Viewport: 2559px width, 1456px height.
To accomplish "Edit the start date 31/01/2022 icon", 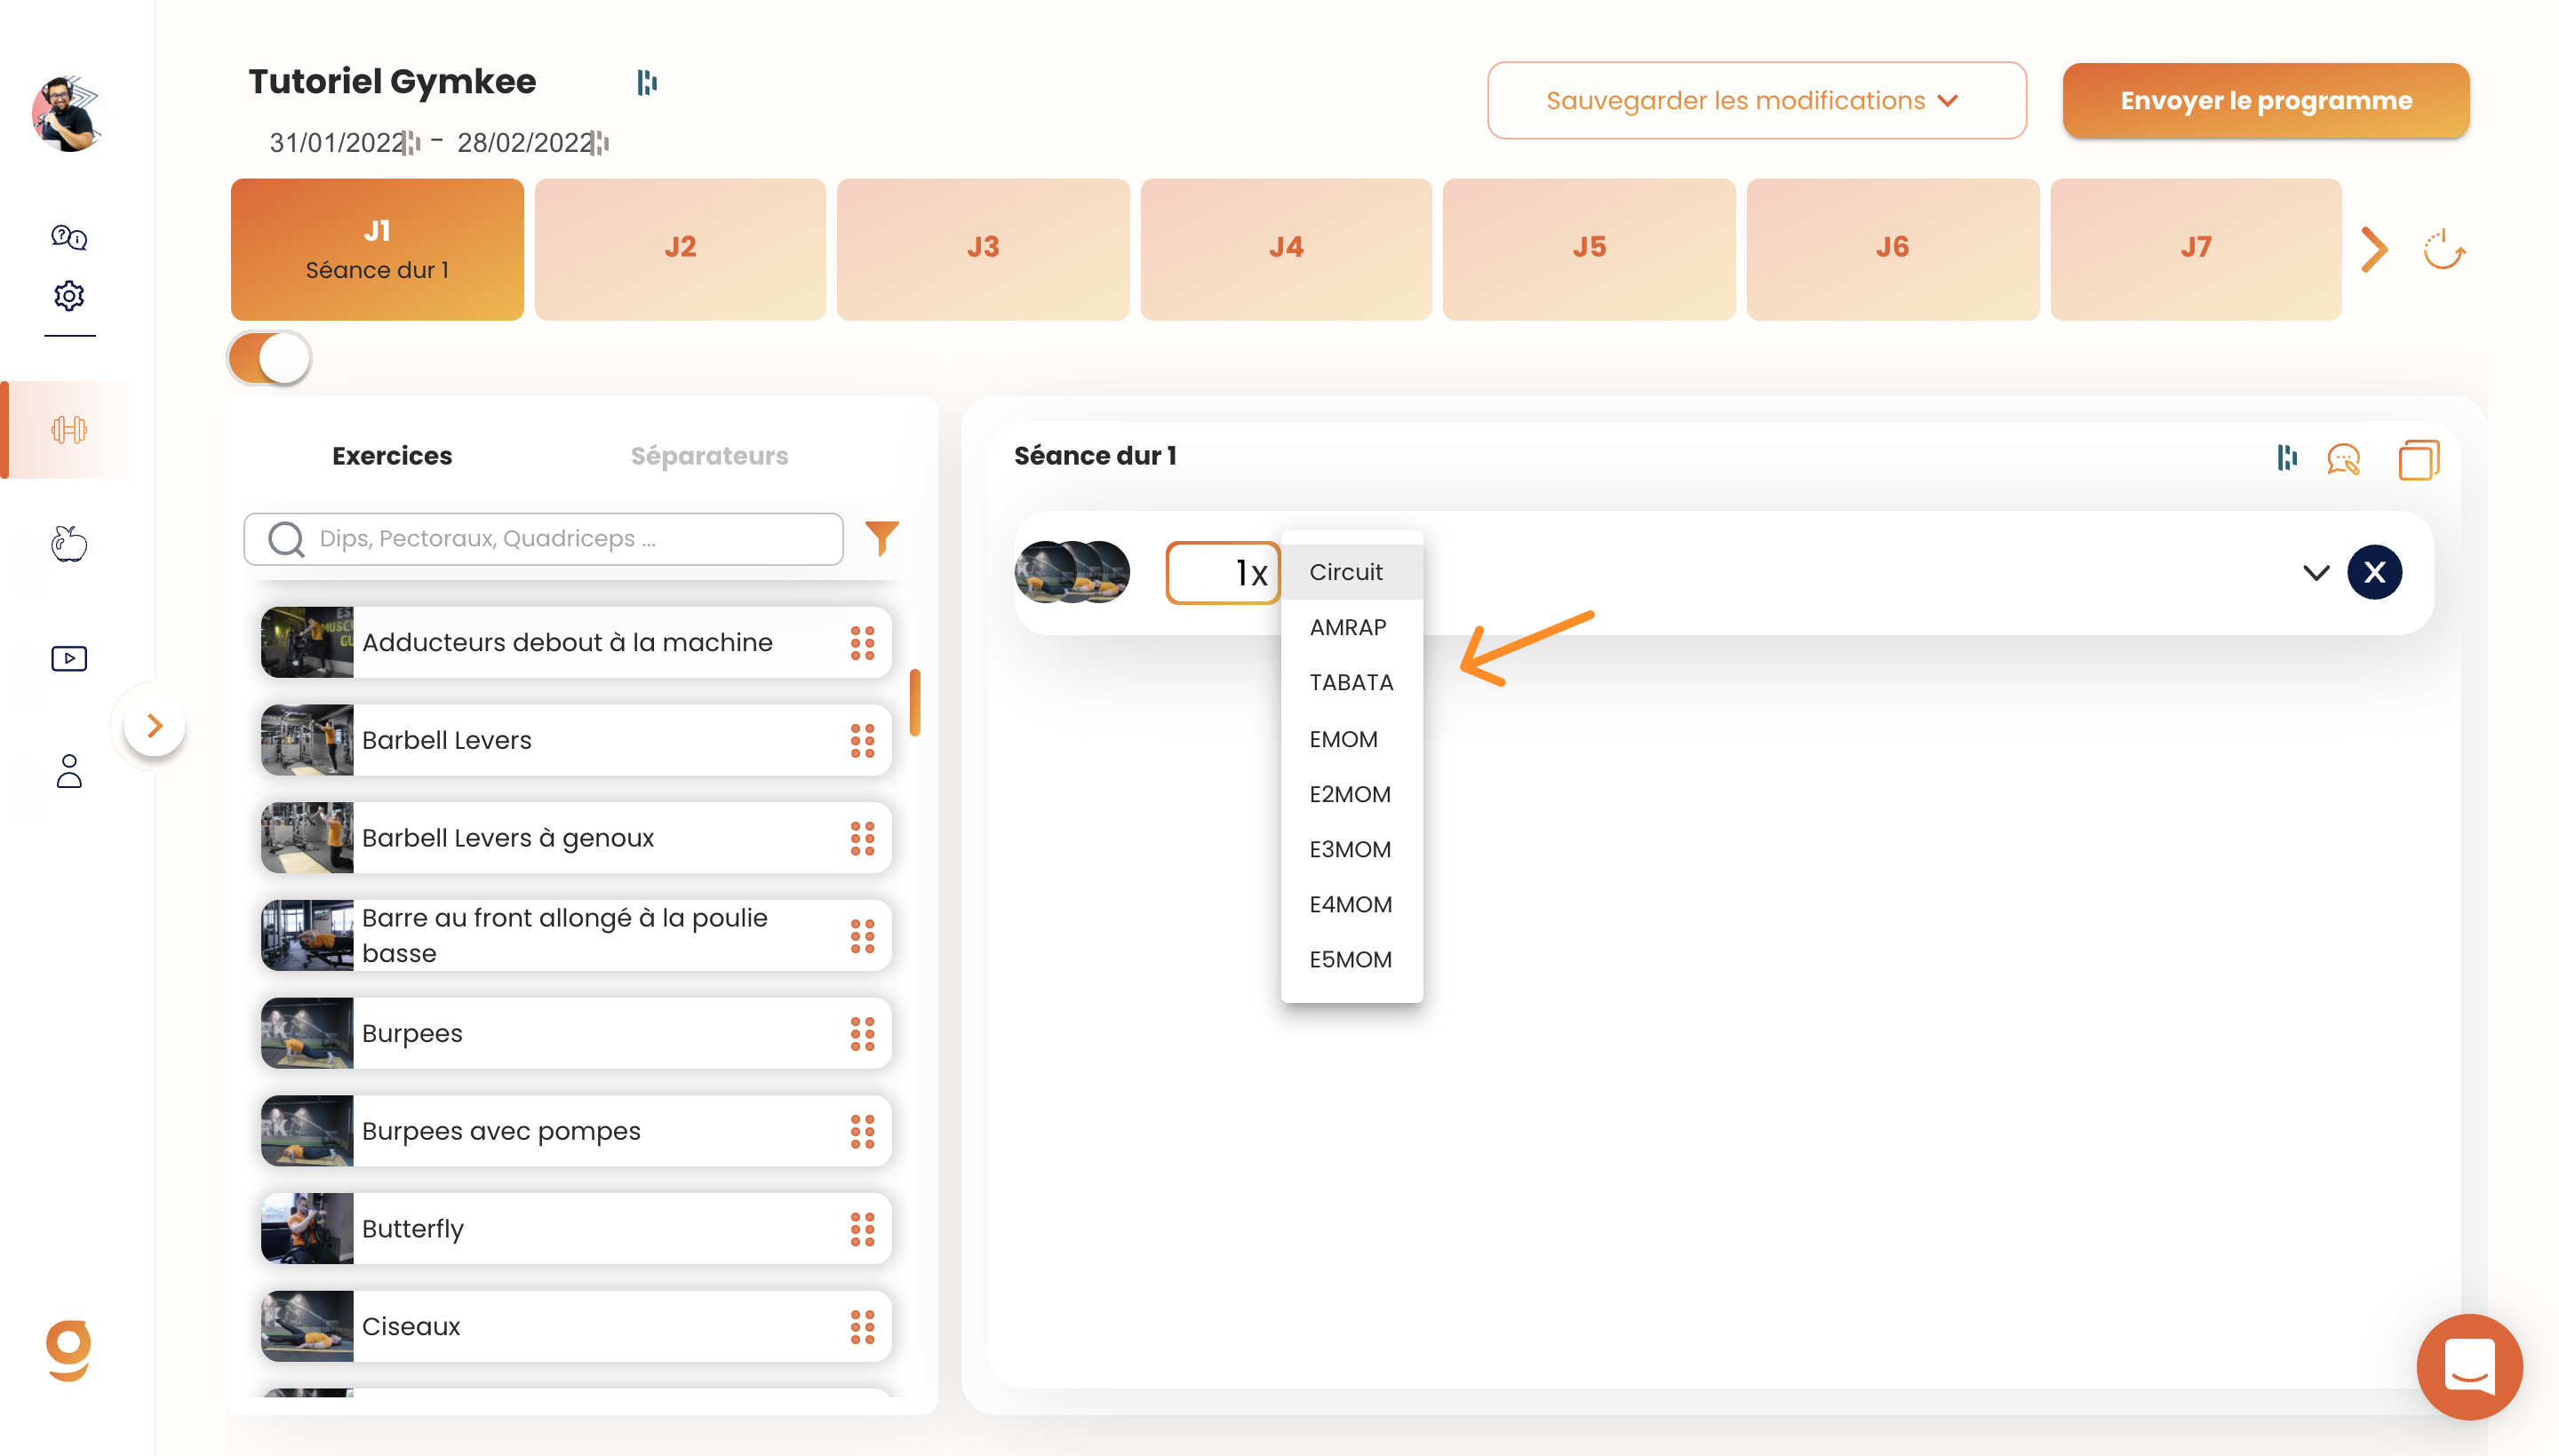I will (x=412, y=143).
